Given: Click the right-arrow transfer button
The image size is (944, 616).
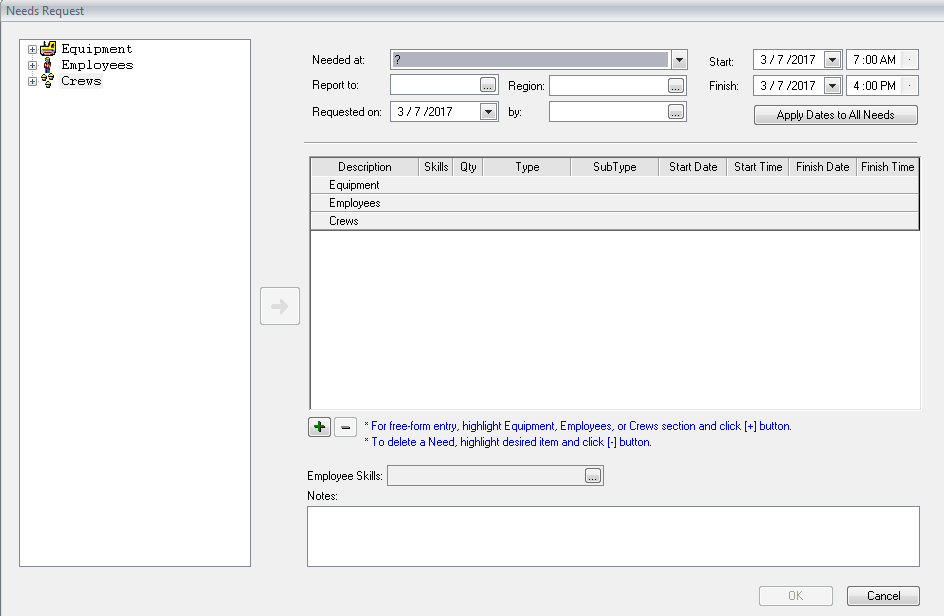Looking at the screenshot, I should (x=279, y=306).
